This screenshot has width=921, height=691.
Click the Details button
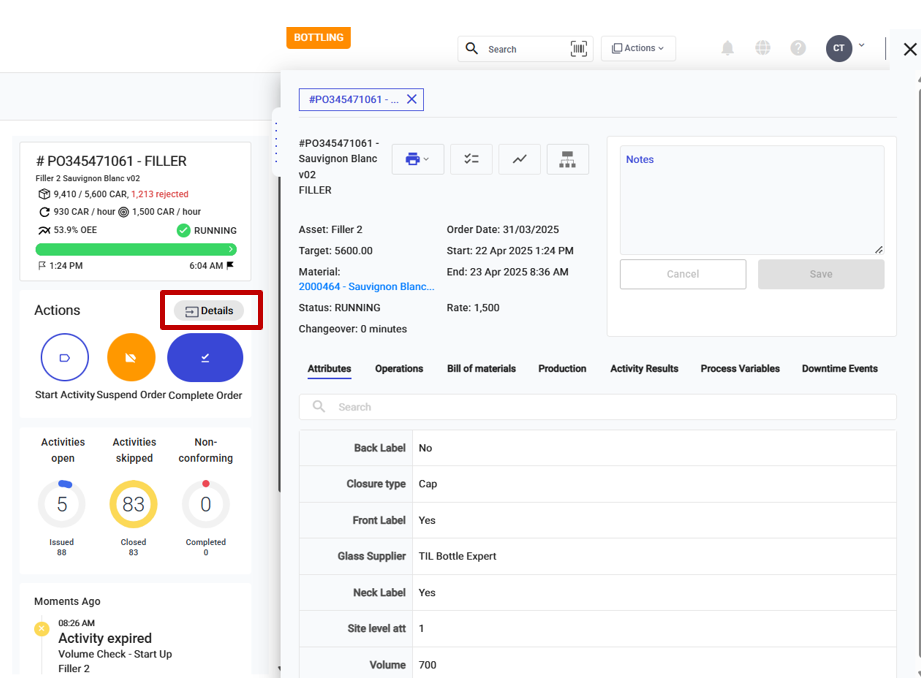point(209,311)
